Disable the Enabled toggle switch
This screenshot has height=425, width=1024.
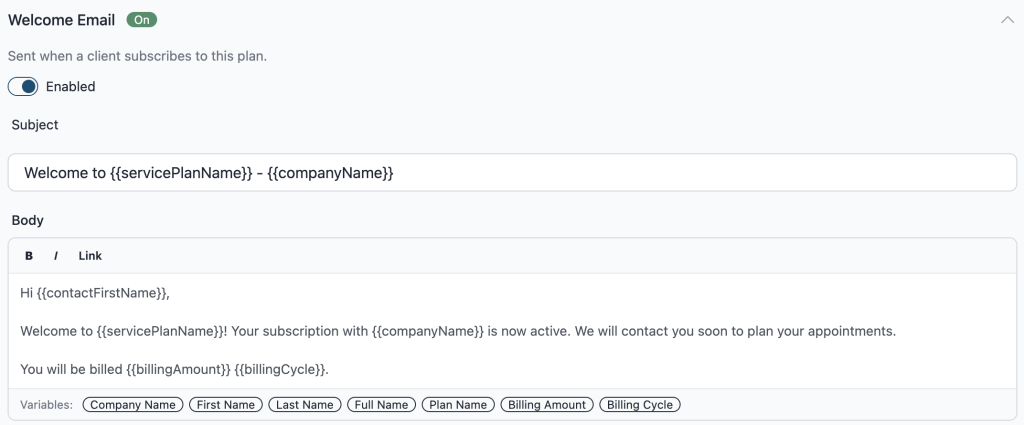click(23, 86)
